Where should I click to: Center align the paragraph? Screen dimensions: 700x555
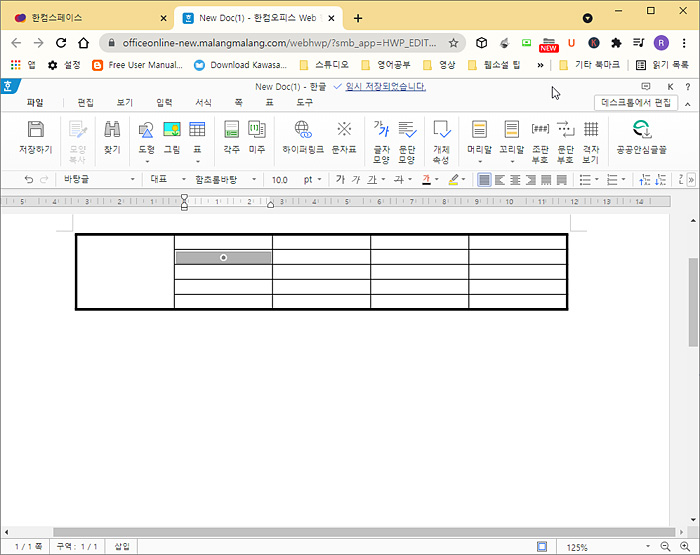[515, 180]
